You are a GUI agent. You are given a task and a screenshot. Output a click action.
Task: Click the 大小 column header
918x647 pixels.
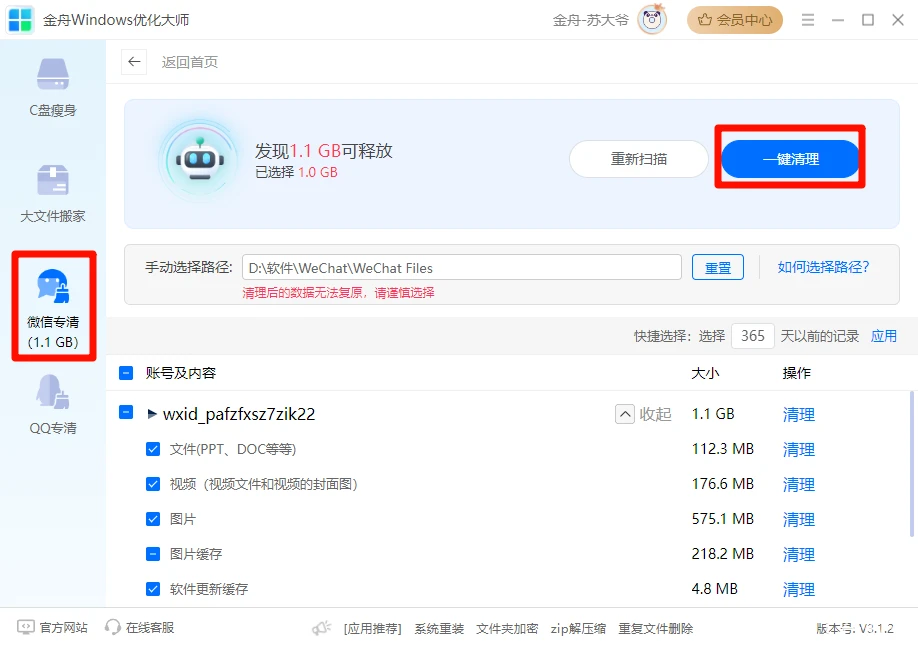[x=705, y=373]
